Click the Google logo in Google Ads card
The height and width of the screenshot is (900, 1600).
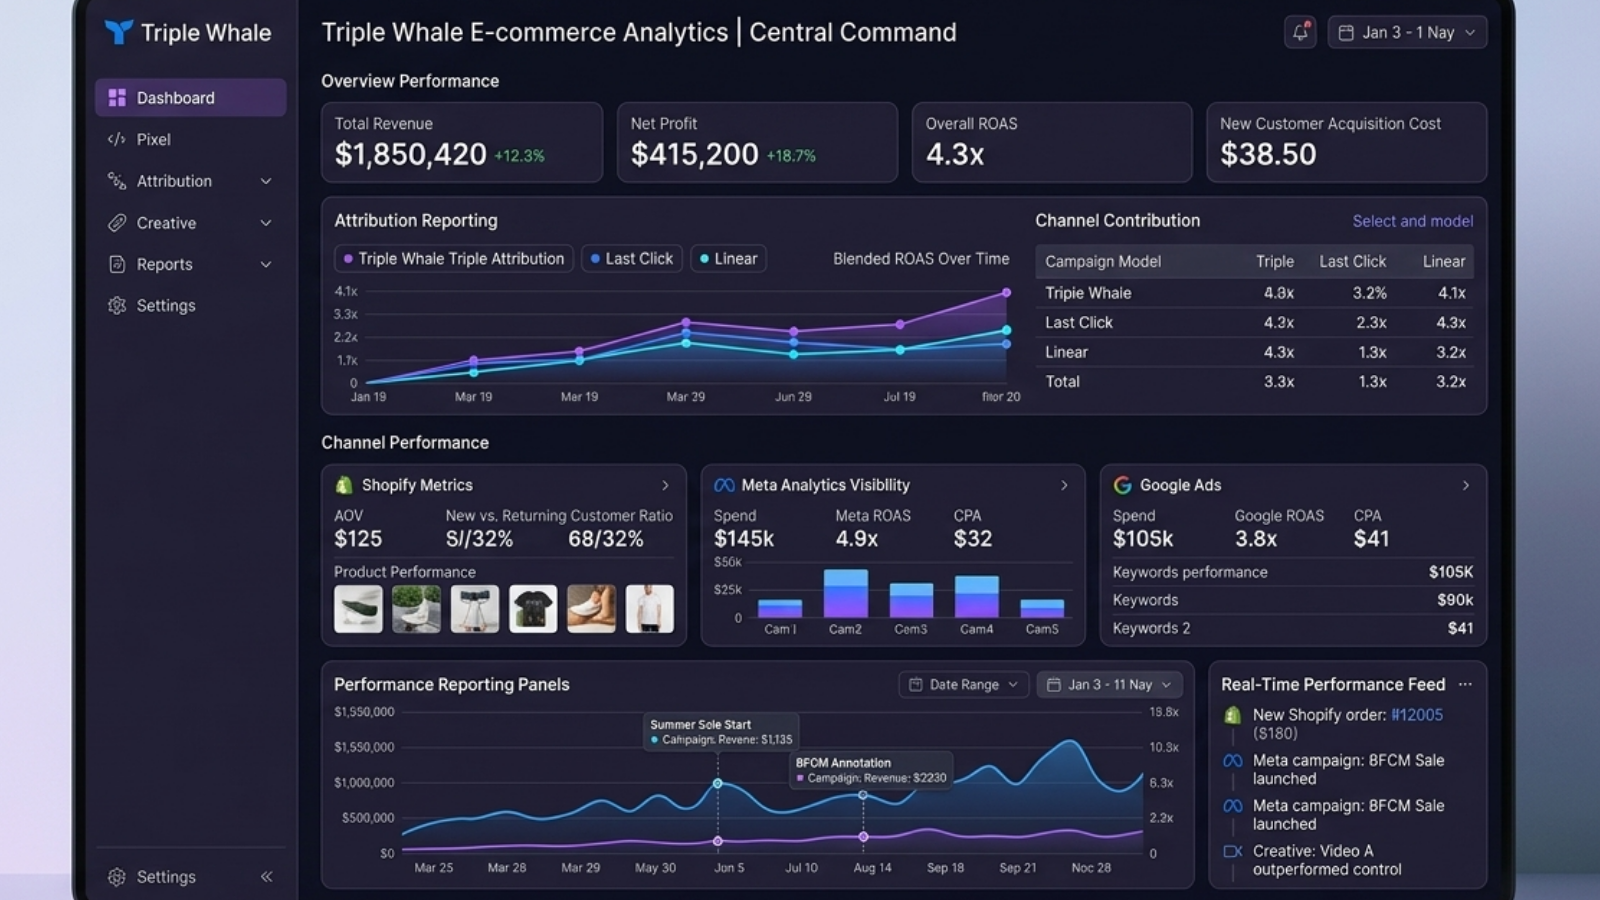[1122, 485]
